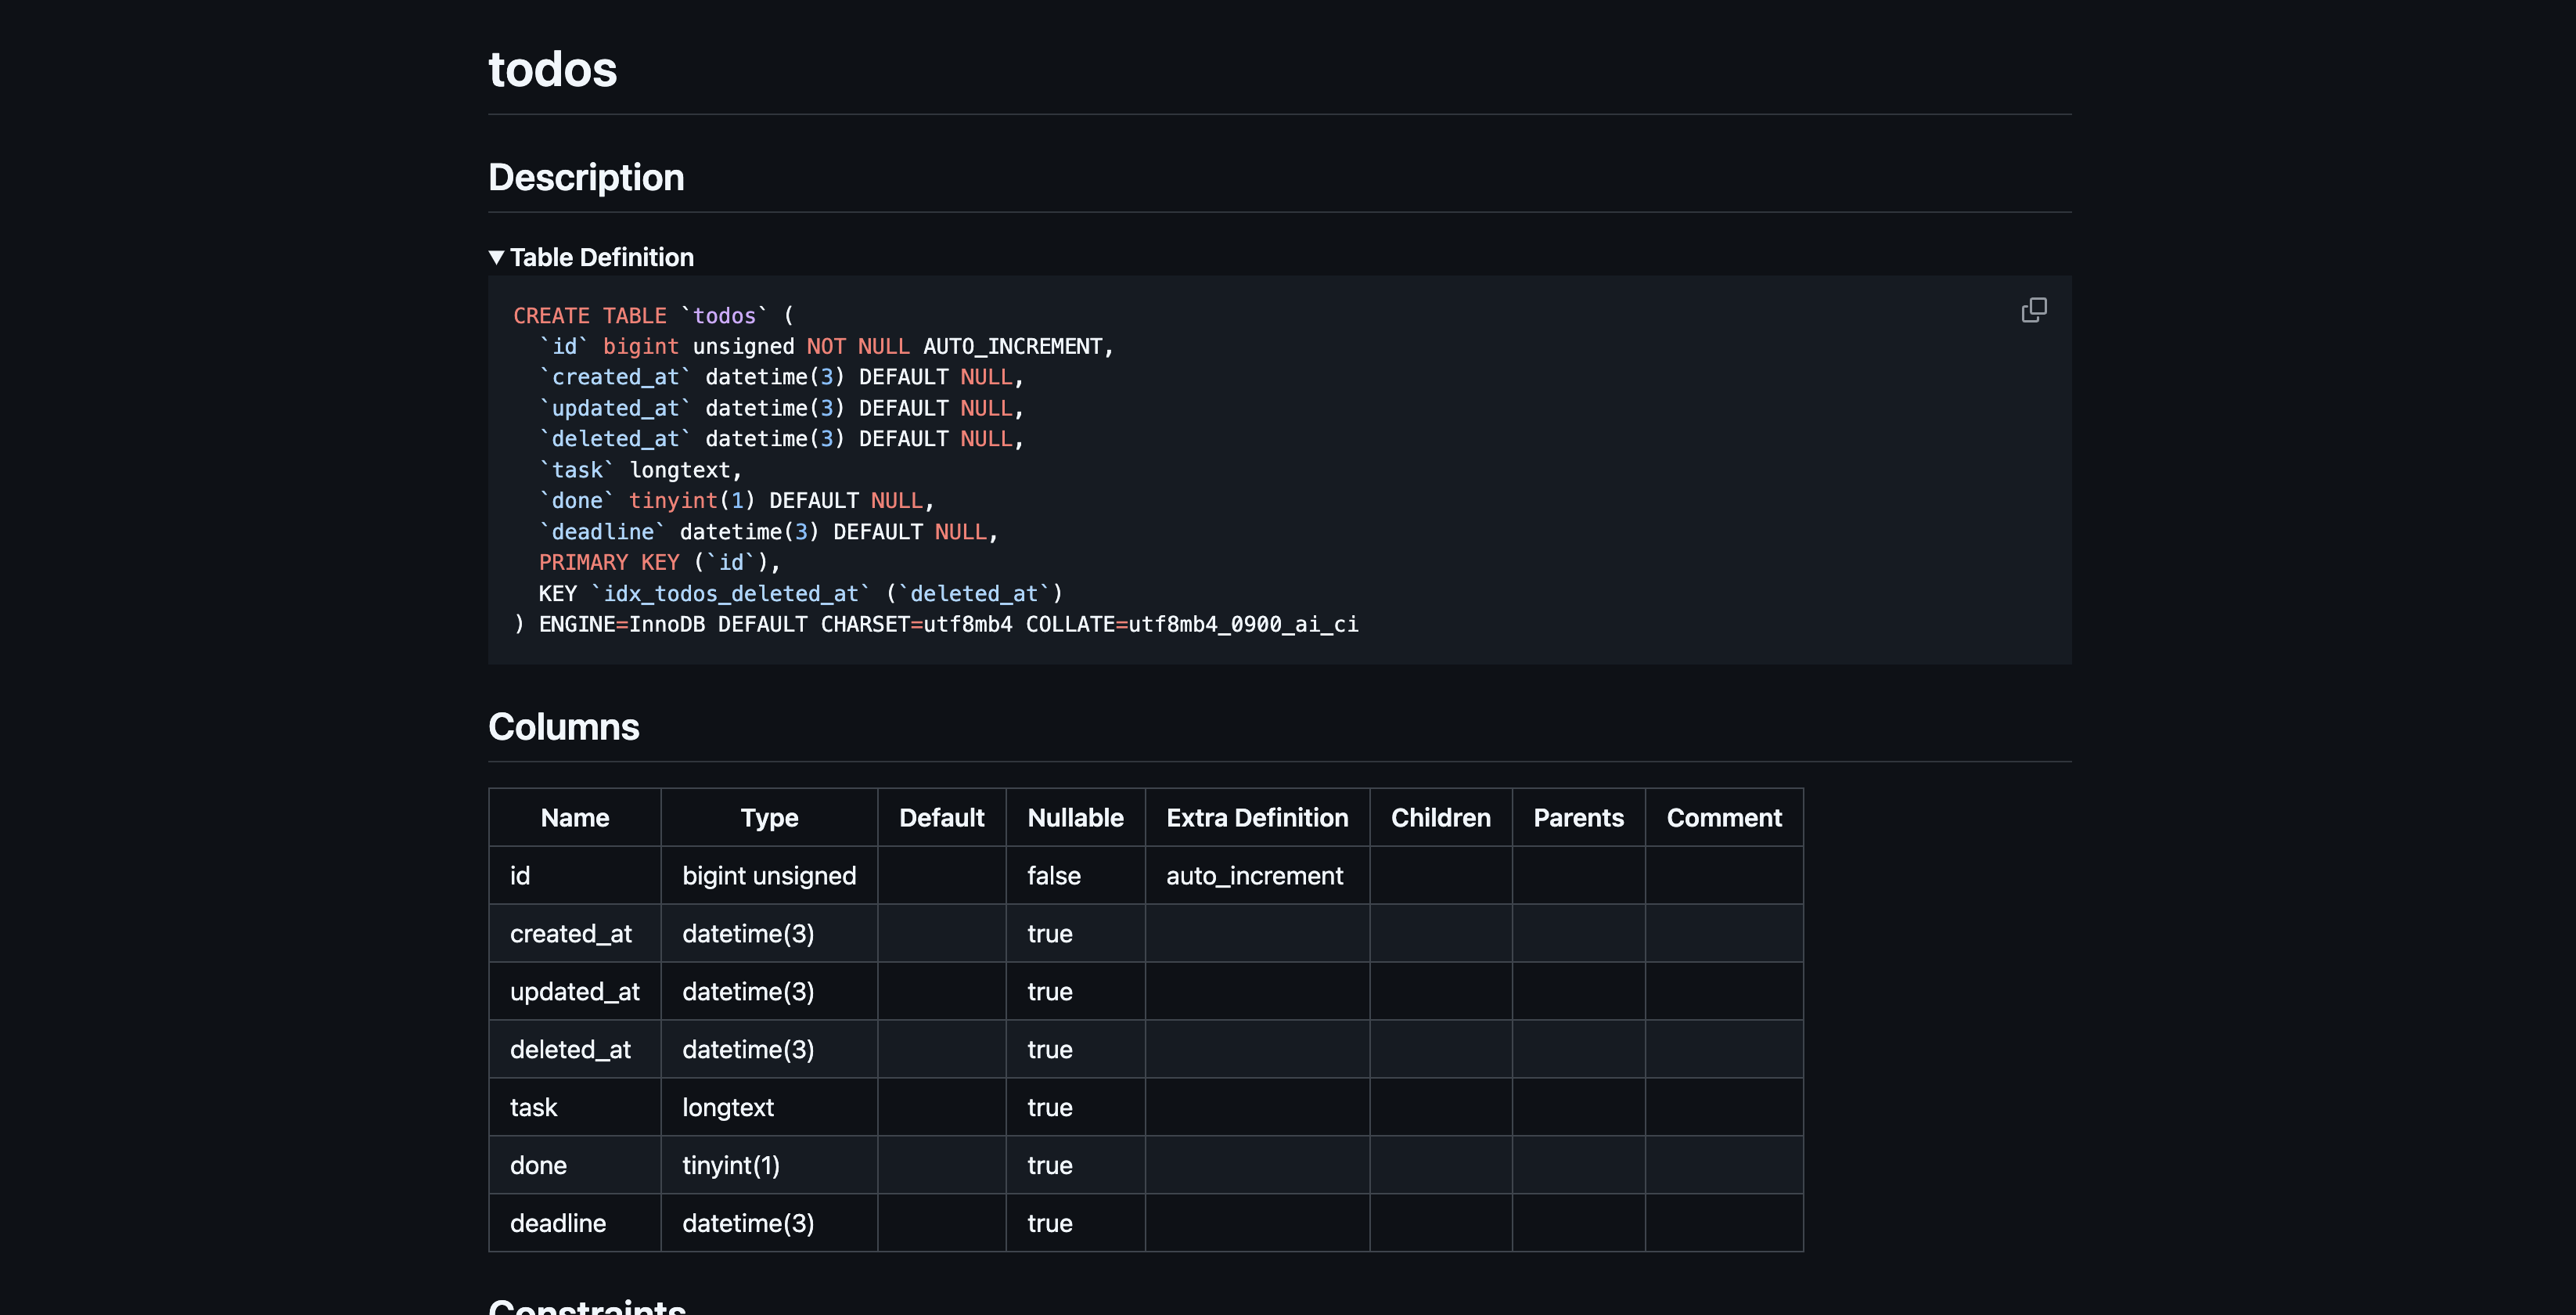2576x1315 pixels.
Task: Select the Type column header
Action: click(x=769, y=817)
